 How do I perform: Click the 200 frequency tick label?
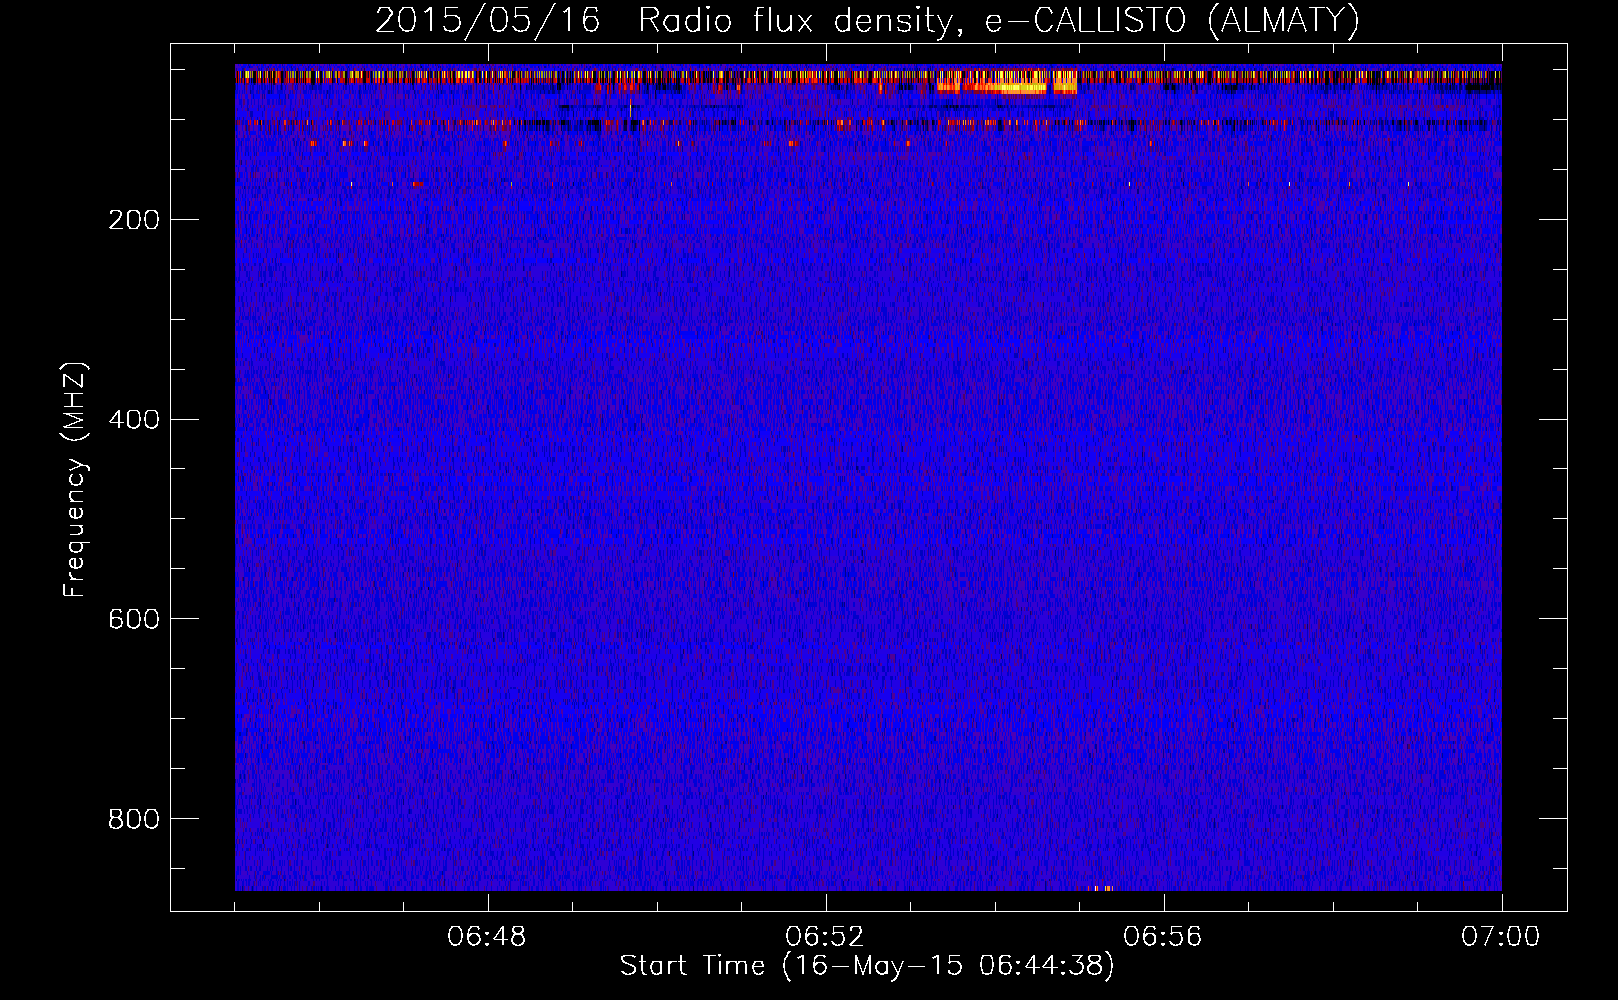click(x=134, y=220)
